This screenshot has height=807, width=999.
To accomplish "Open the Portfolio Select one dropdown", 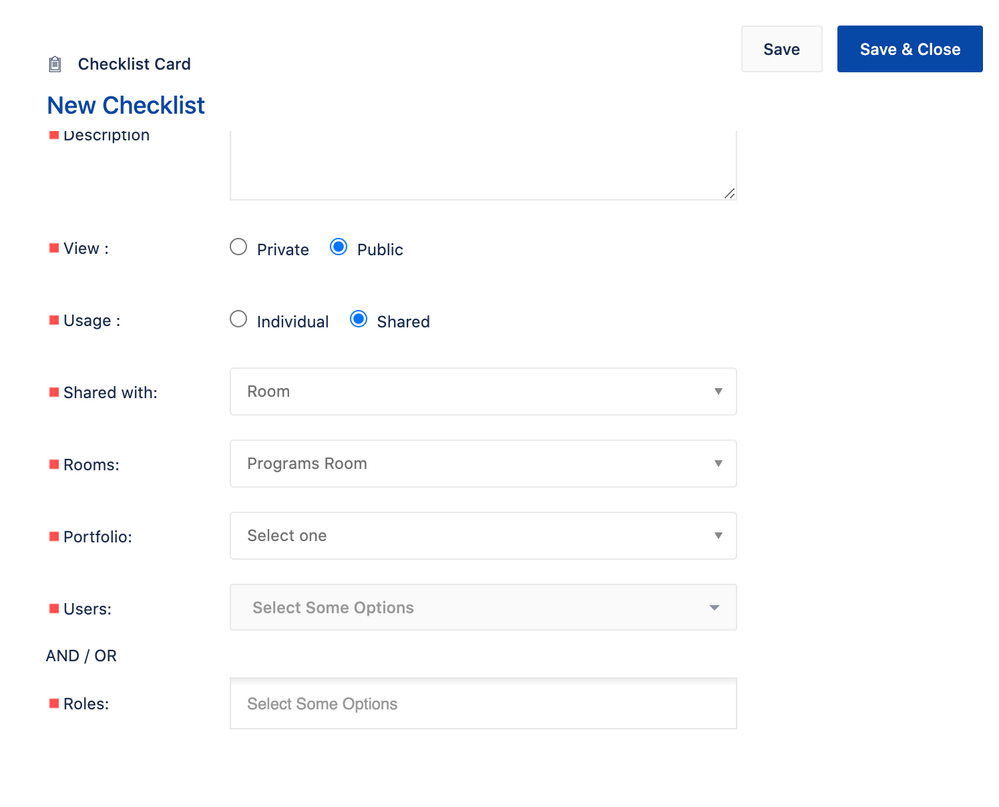I will tap(482, 536).
